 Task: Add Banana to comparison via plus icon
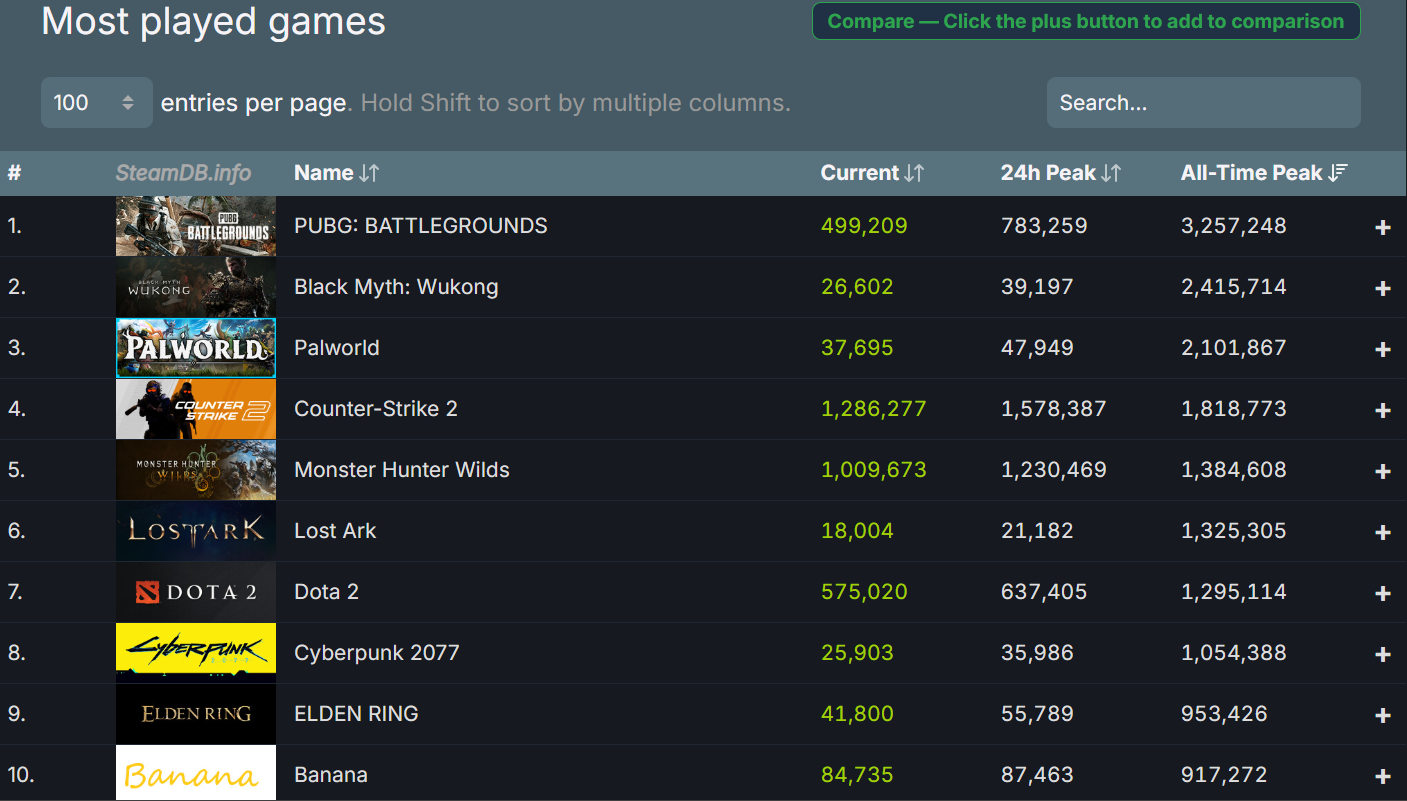pyautogui.click(x=1382, y=774)
